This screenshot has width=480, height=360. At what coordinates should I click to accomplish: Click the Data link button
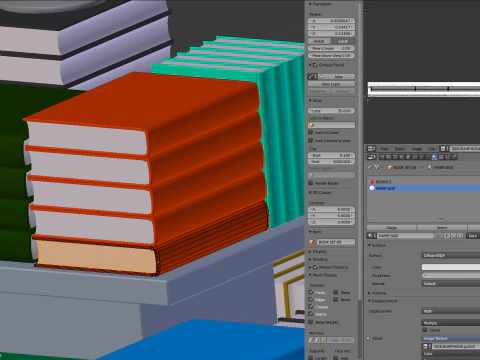(473, 236)
